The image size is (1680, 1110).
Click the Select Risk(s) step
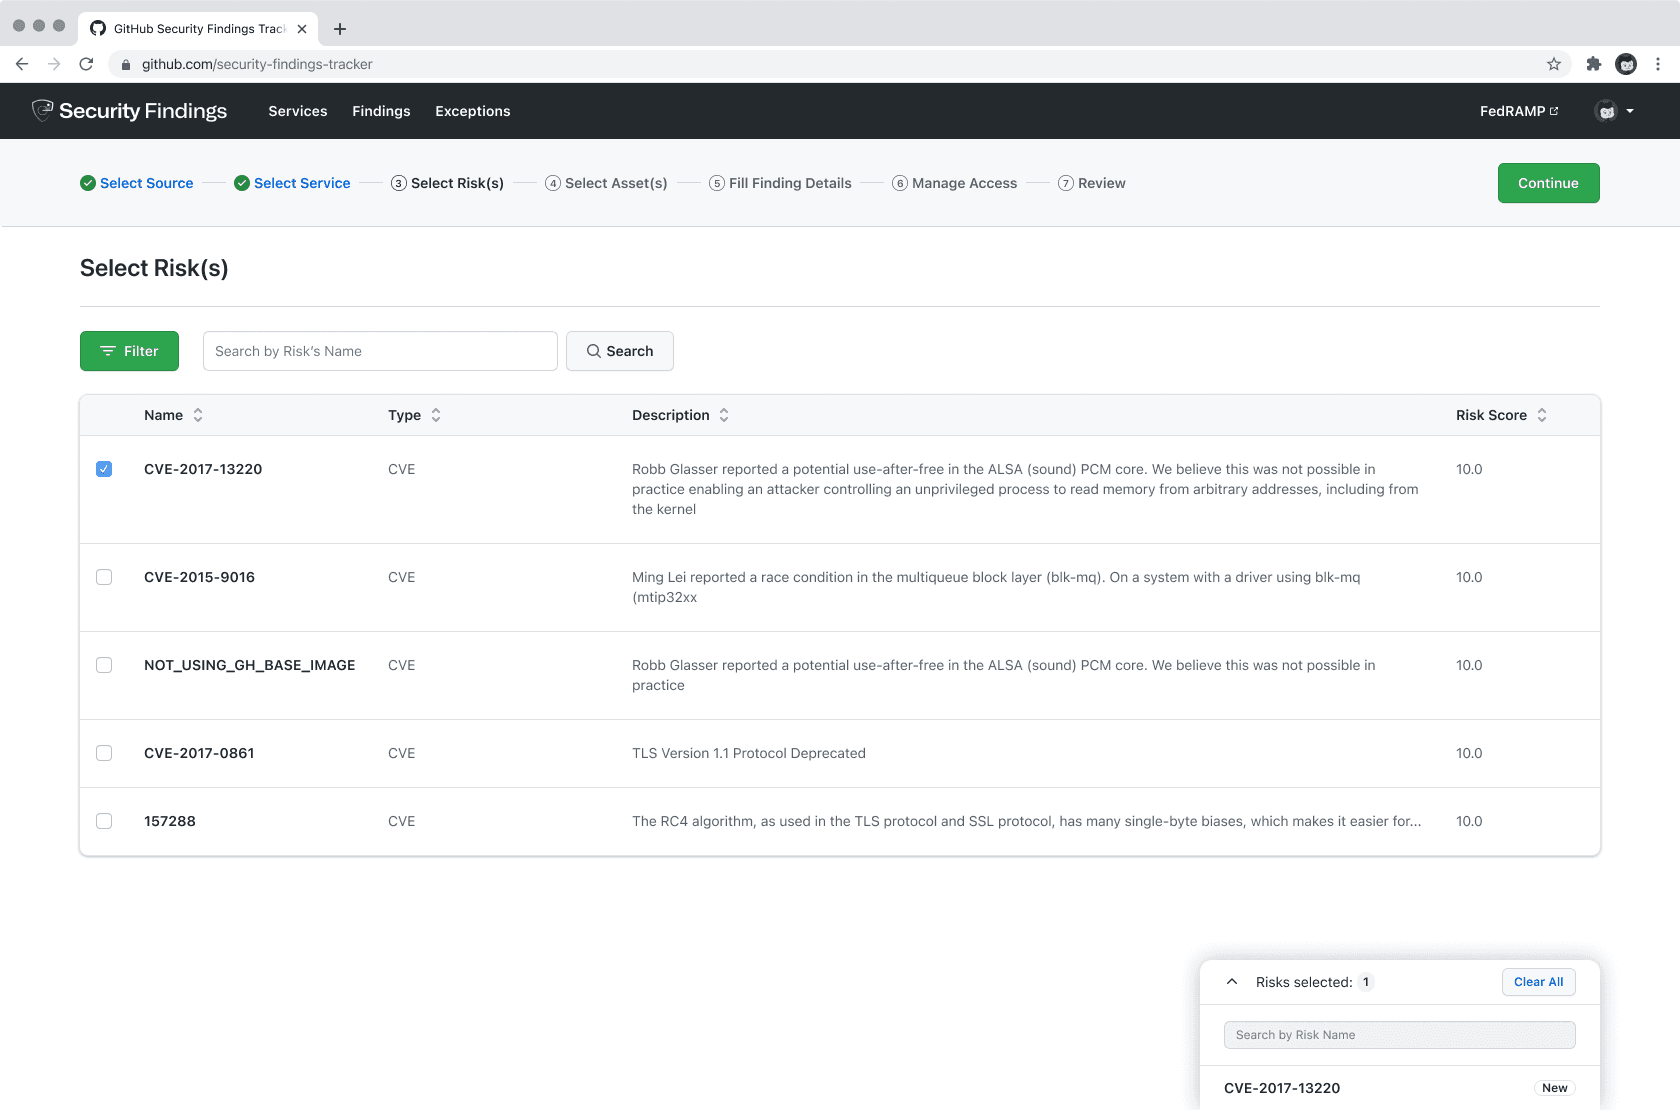tap(447, 183)
